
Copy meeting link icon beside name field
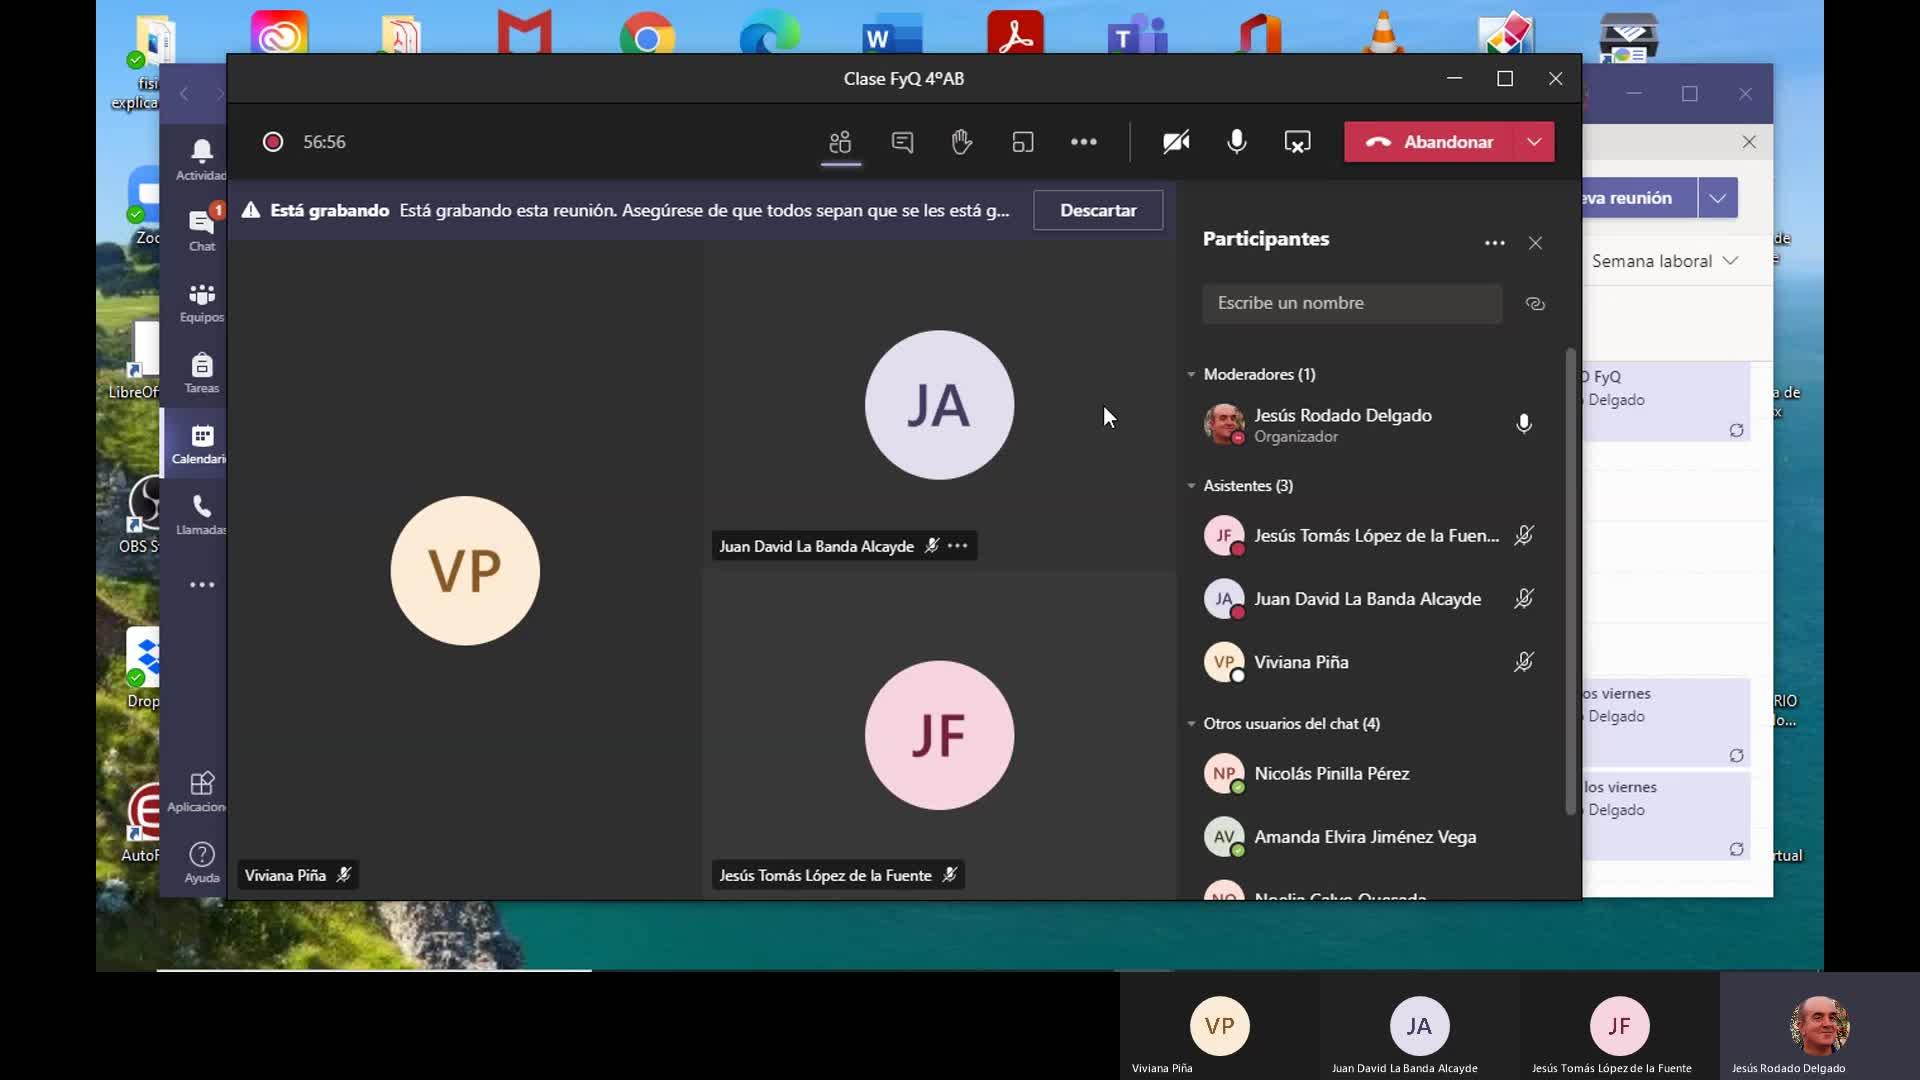point(1535,304)
